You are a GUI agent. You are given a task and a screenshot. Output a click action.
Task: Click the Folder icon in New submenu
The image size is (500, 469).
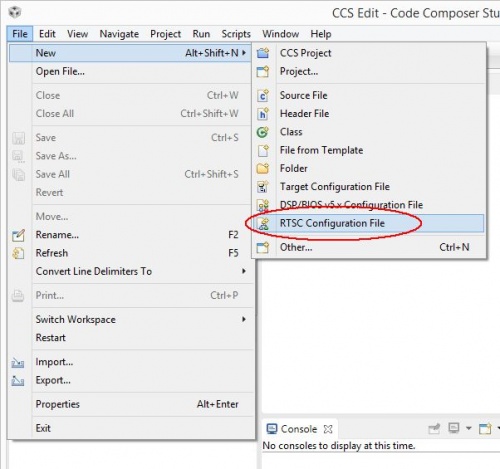coord(263,168)
